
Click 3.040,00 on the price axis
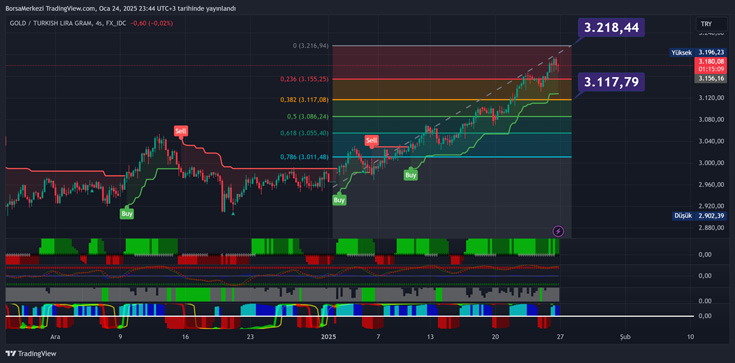point(712,141)
